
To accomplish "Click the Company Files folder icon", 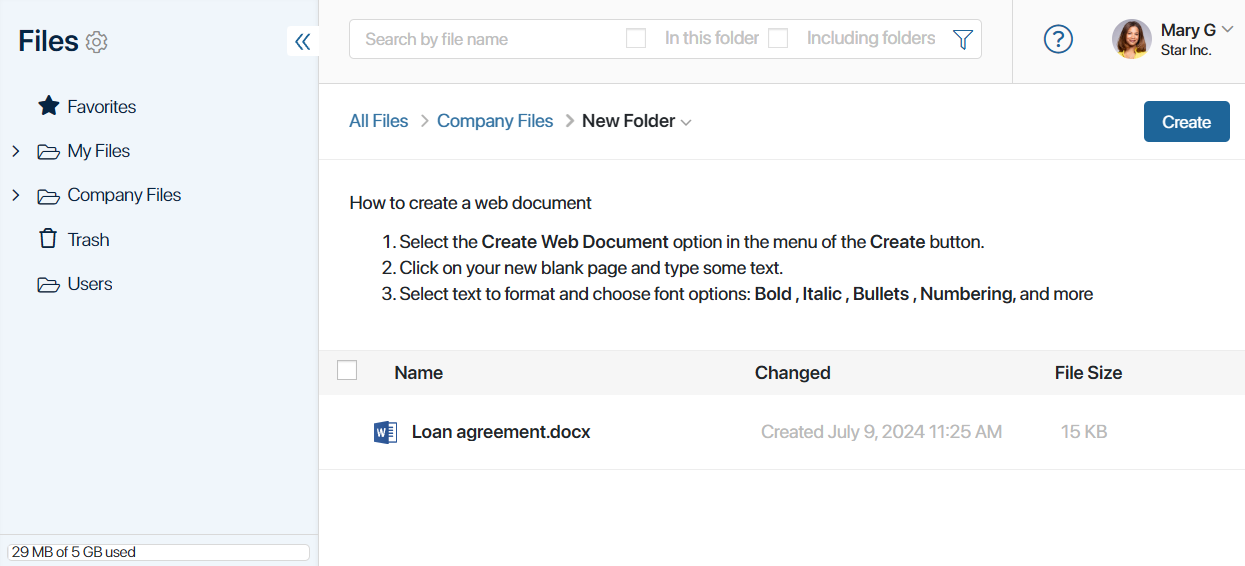I will tap(48, 196).
